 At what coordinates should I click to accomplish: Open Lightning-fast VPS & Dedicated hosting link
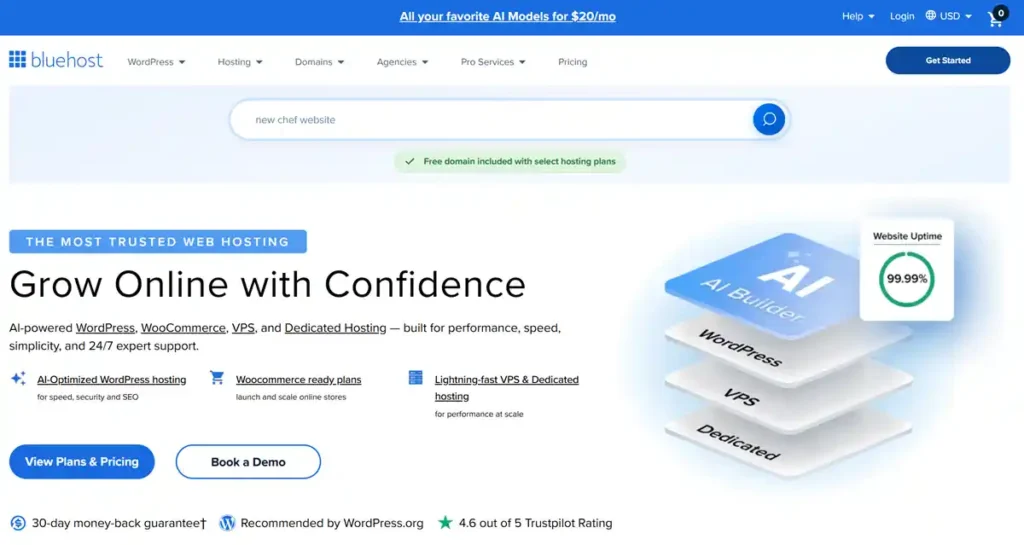[507, 388]
